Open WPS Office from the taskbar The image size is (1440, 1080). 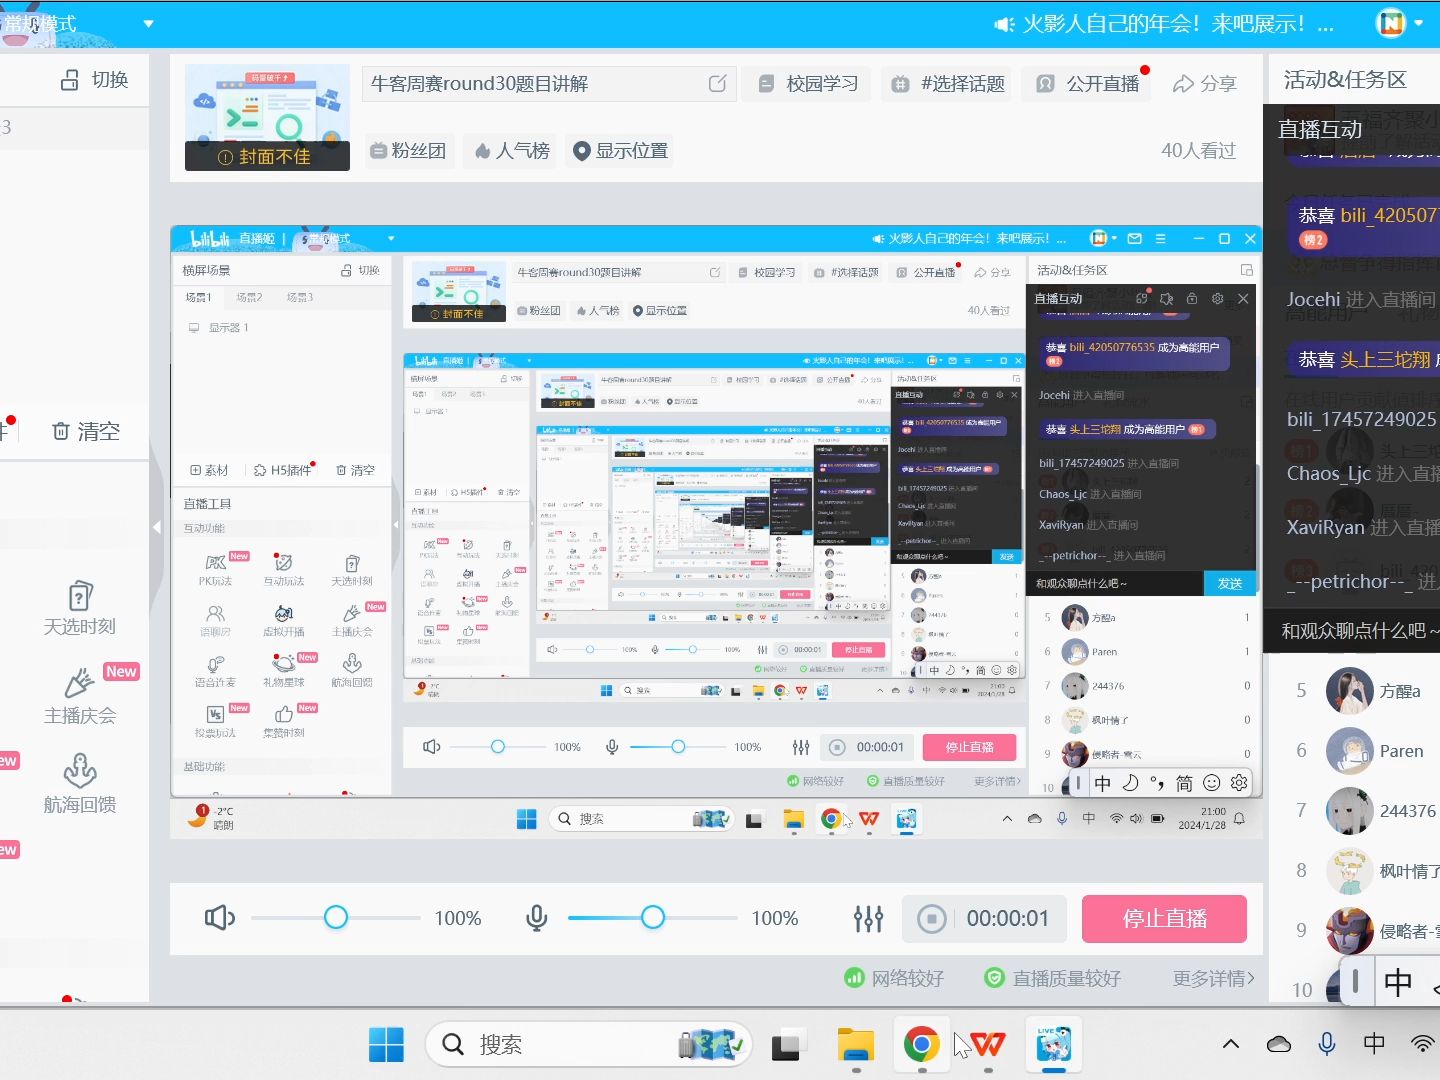988,1045
